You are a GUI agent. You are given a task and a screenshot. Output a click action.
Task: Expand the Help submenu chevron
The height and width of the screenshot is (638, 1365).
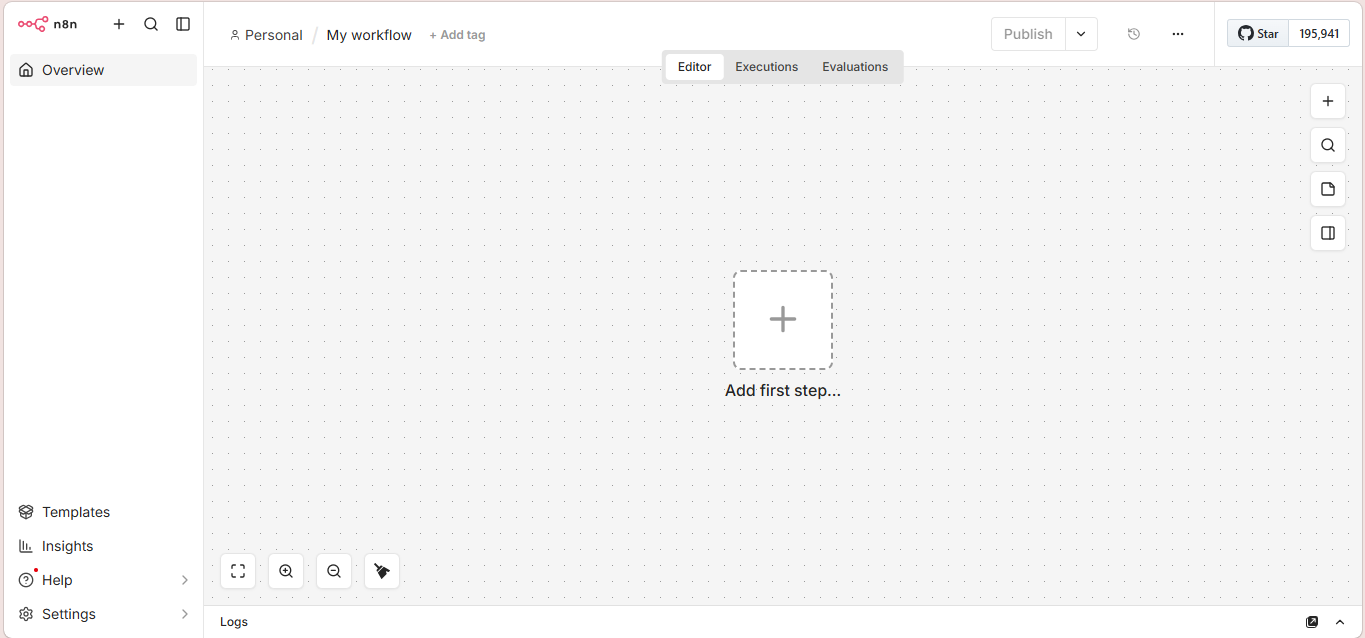(184, 580)
